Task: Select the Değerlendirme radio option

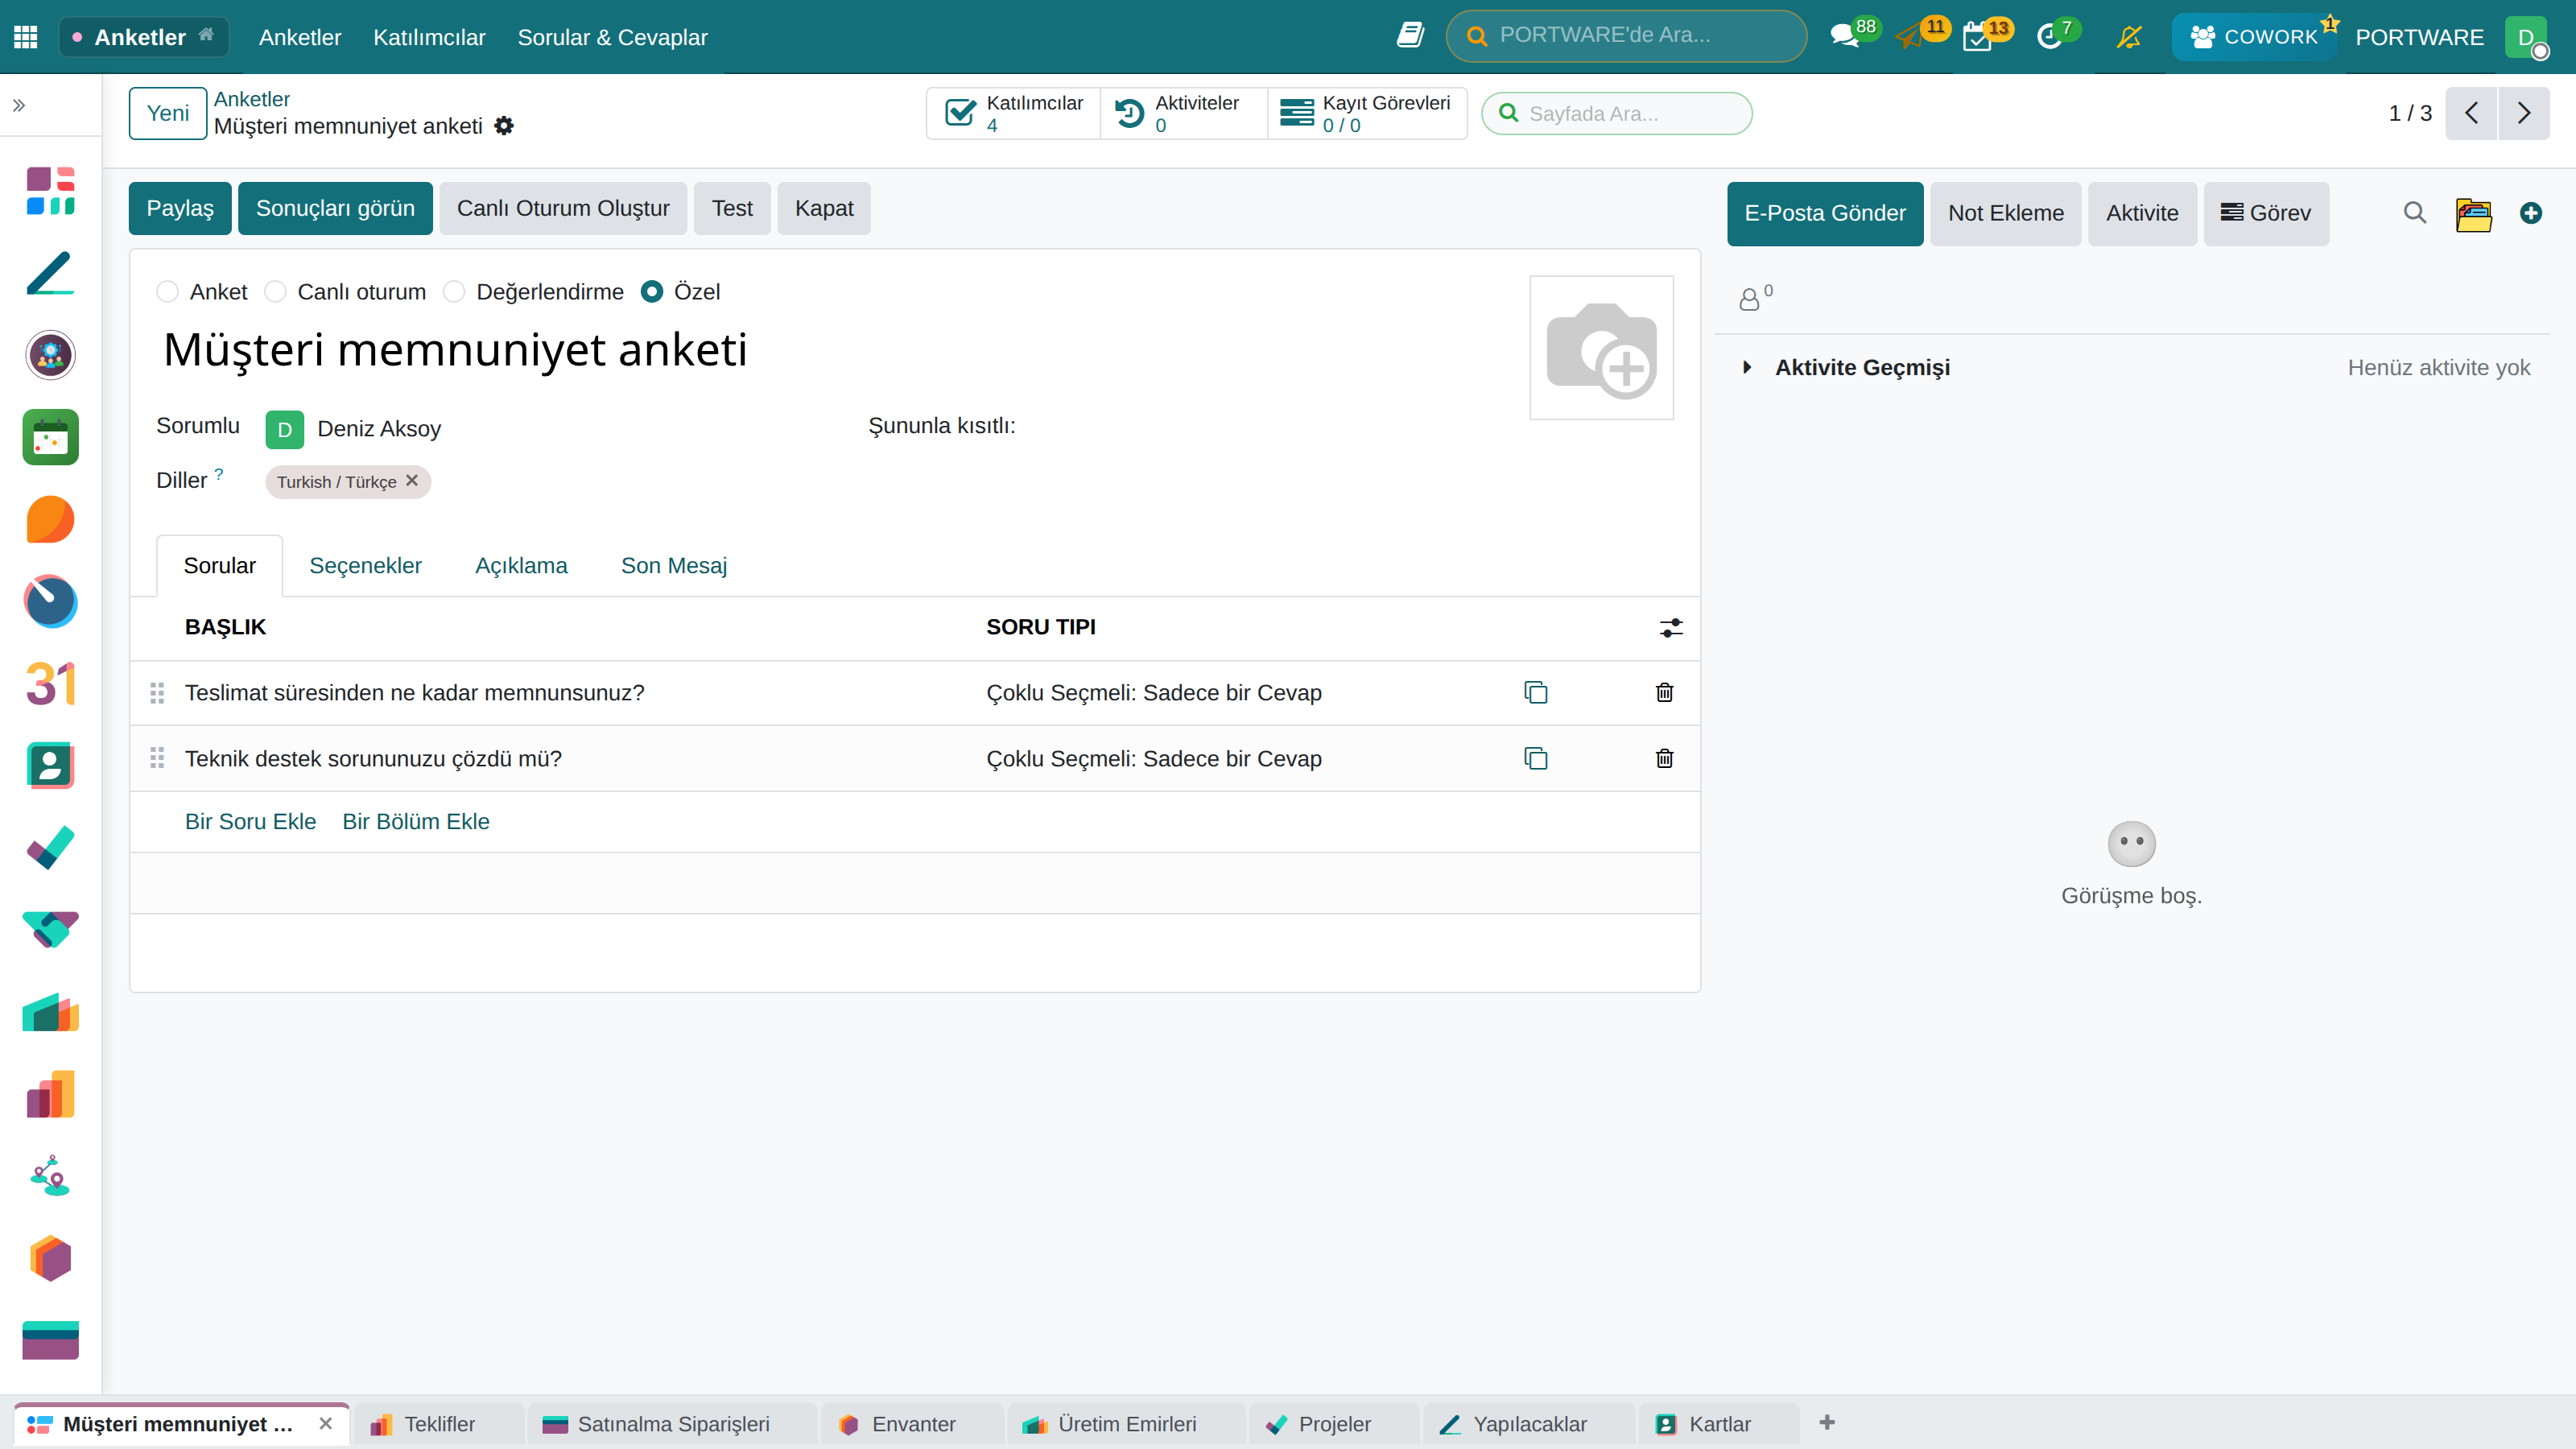Action: (x=454, y=291)
